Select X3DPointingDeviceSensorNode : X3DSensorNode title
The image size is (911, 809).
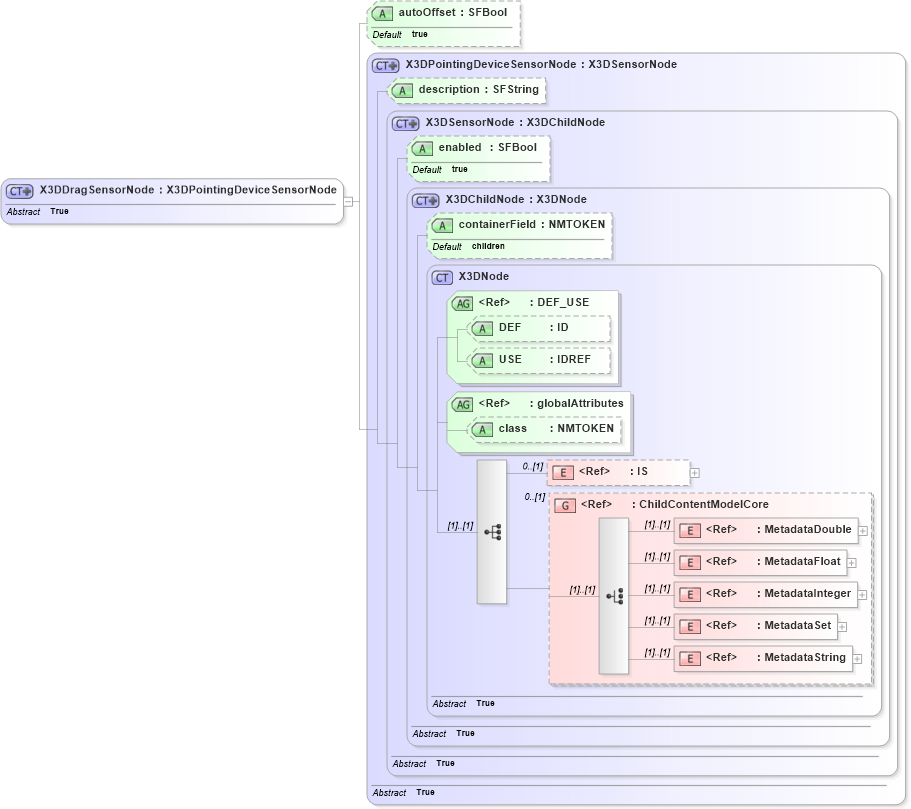click(541, 64)
